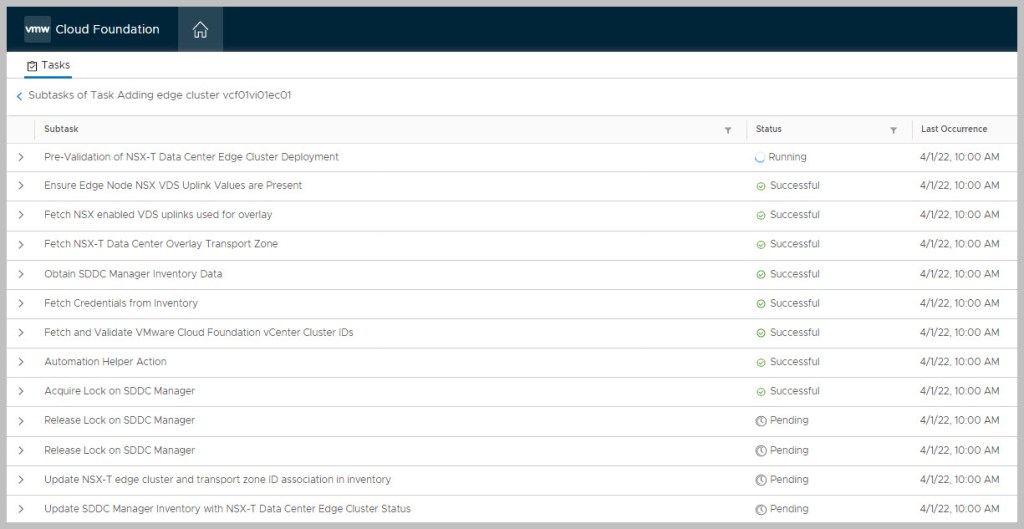The height and width of the screenshot is (529, 1024).
Task: Expand Update NSX-T edge cluster and transport zone row
Action: [x=21, y=480]
